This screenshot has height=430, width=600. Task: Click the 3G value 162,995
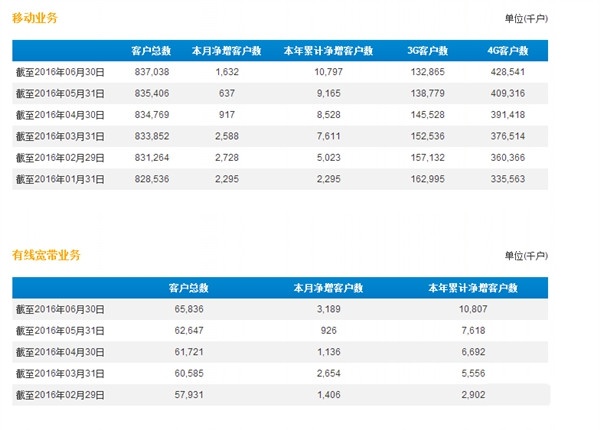click(428, 179)
